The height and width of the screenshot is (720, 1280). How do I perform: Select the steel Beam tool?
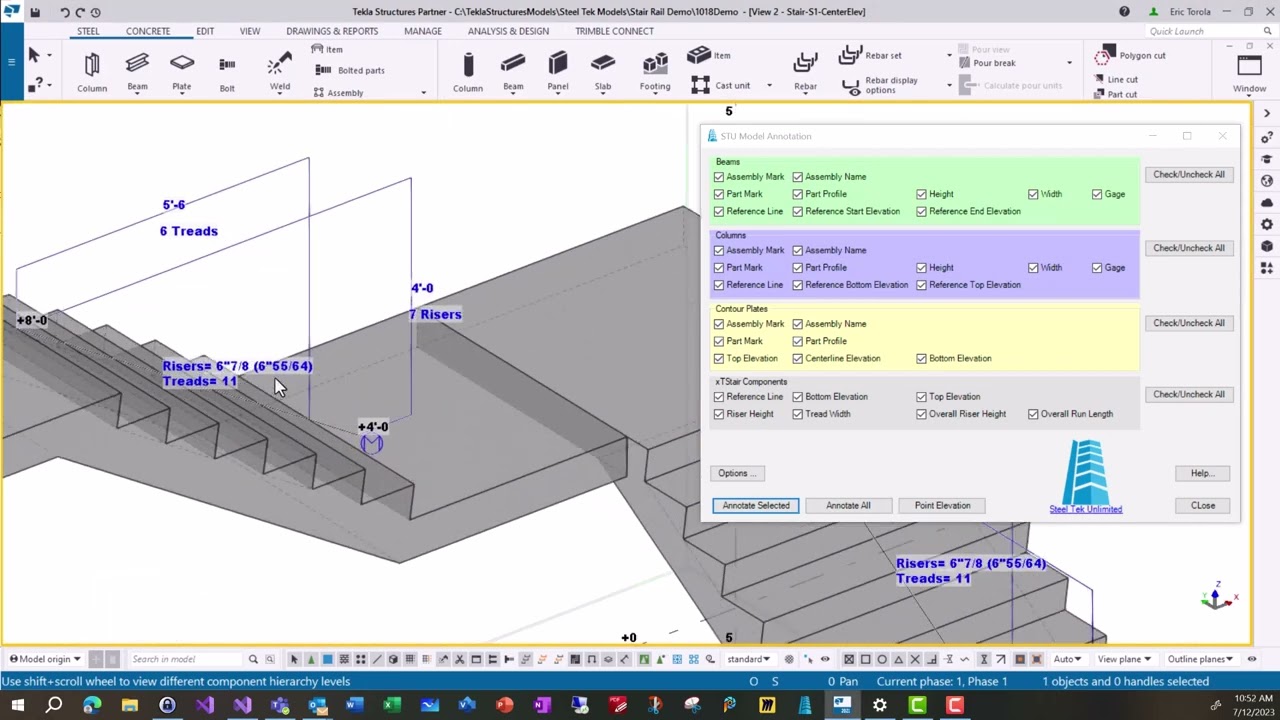pyautogui.click(x=137, y=73)
